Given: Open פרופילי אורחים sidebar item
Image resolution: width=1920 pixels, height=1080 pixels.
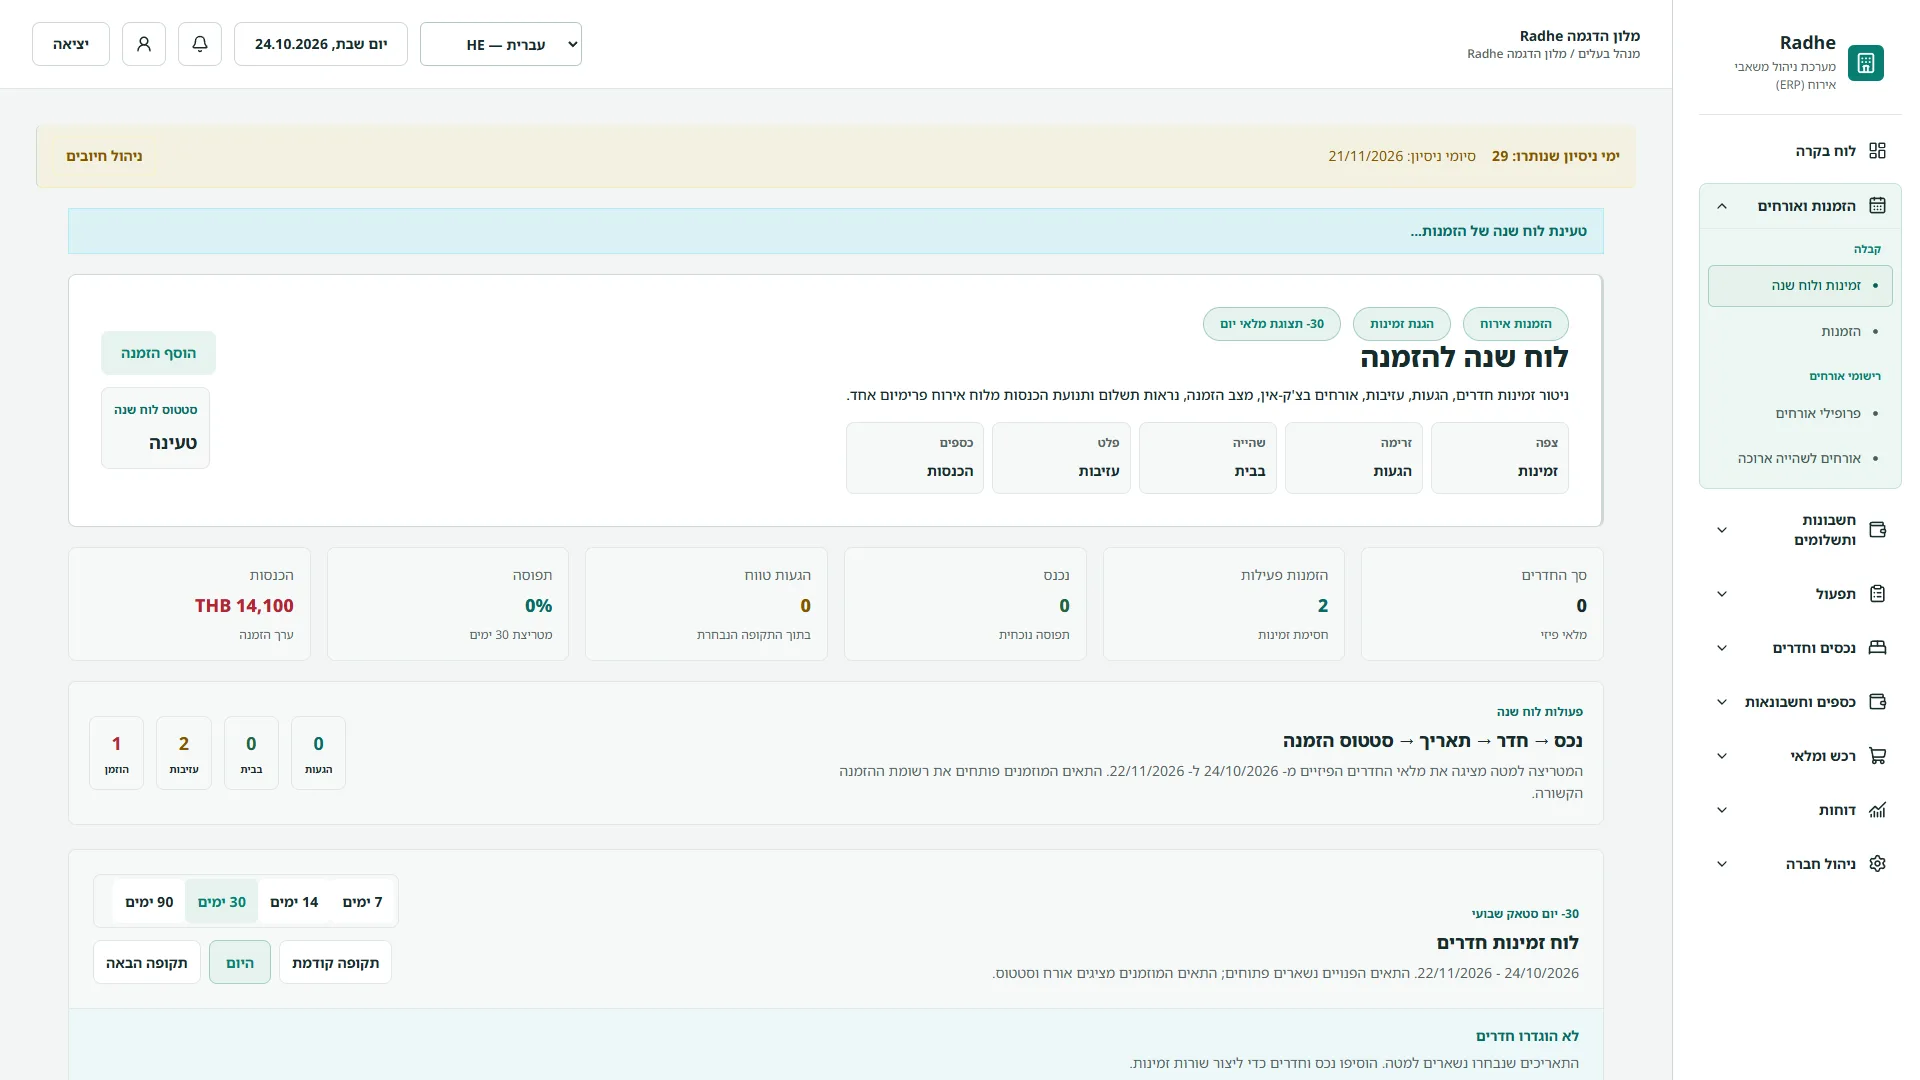Looking at the screenshot, I should (1800, 413).
